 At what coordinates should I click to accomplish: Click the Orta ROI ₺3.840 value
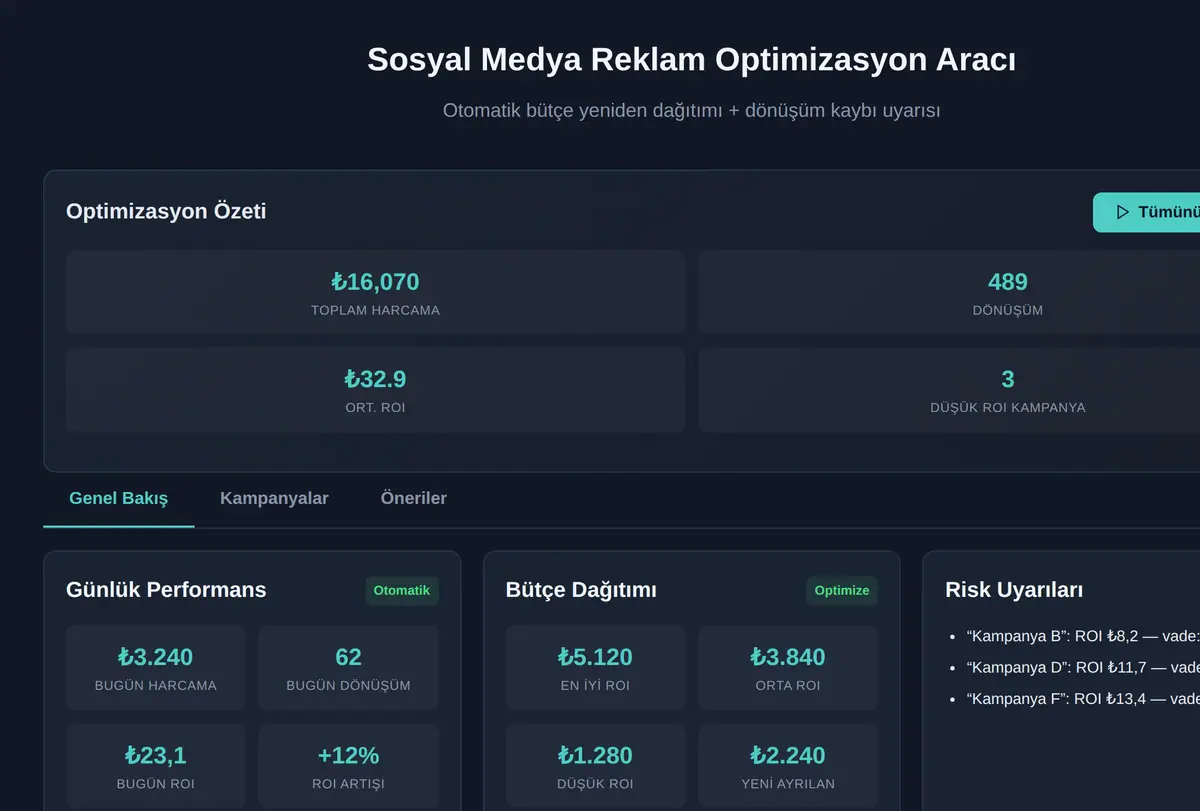click(788, 657)
